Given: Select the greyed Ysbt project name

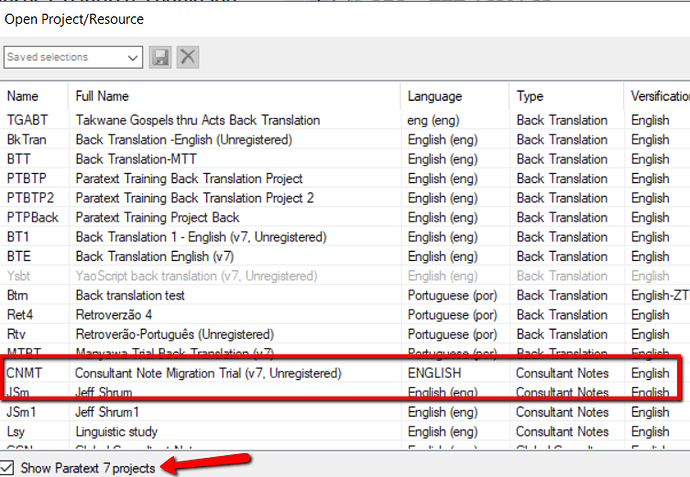Looking at the screenshot, I should click(x=18, y=275).
